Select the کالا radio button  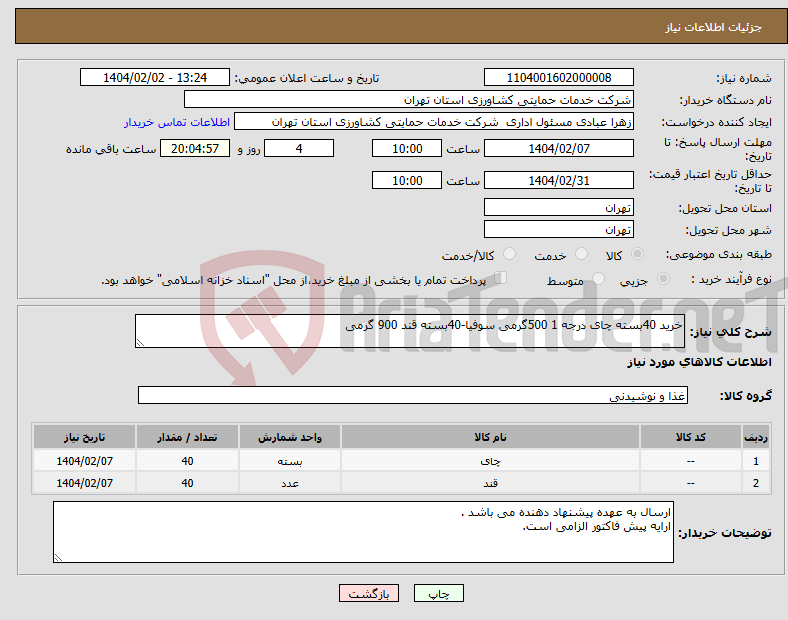[x=637, y=254]
